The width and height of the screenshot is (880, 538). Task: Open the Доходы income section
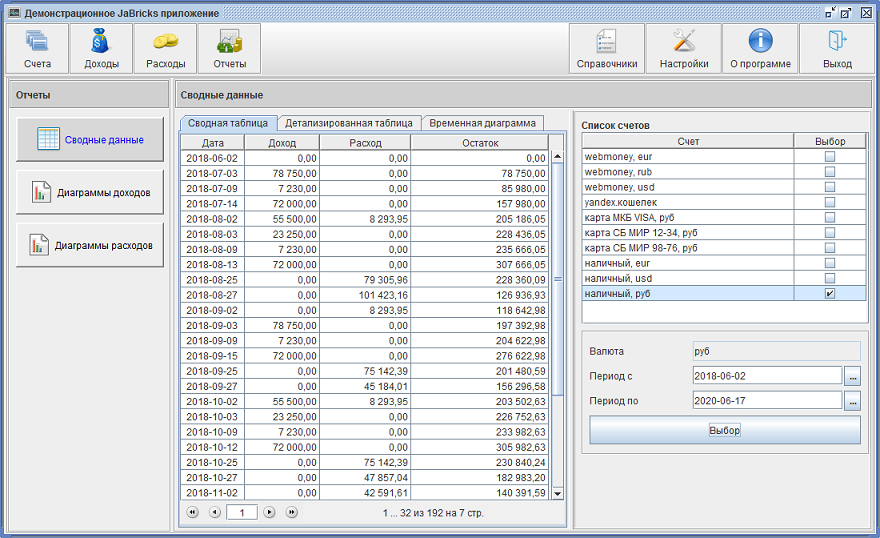pos(101,48)
